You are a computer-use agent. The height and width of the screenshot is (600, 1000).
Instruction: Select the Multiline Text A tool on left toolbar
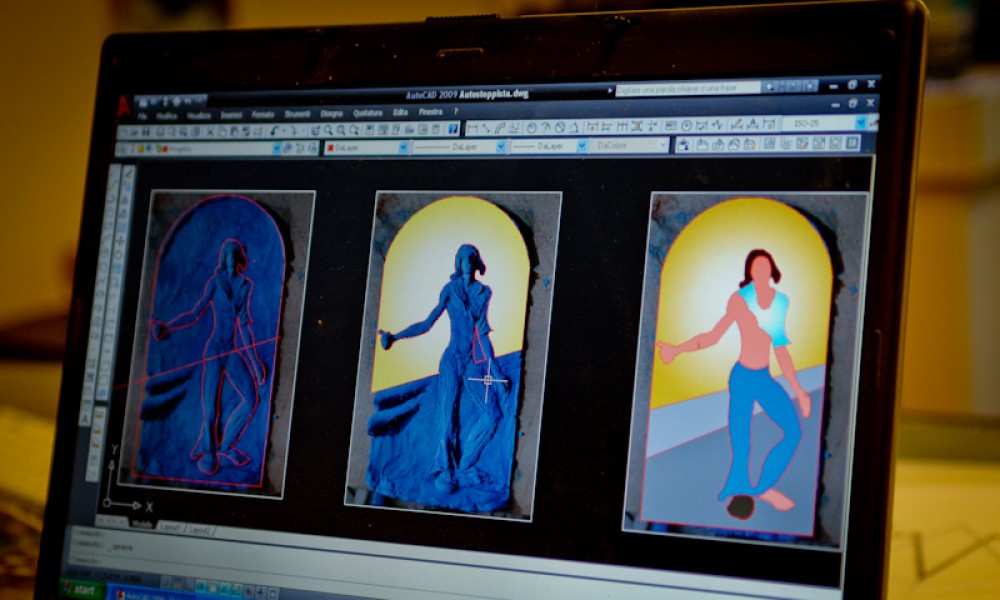(85, 419)
